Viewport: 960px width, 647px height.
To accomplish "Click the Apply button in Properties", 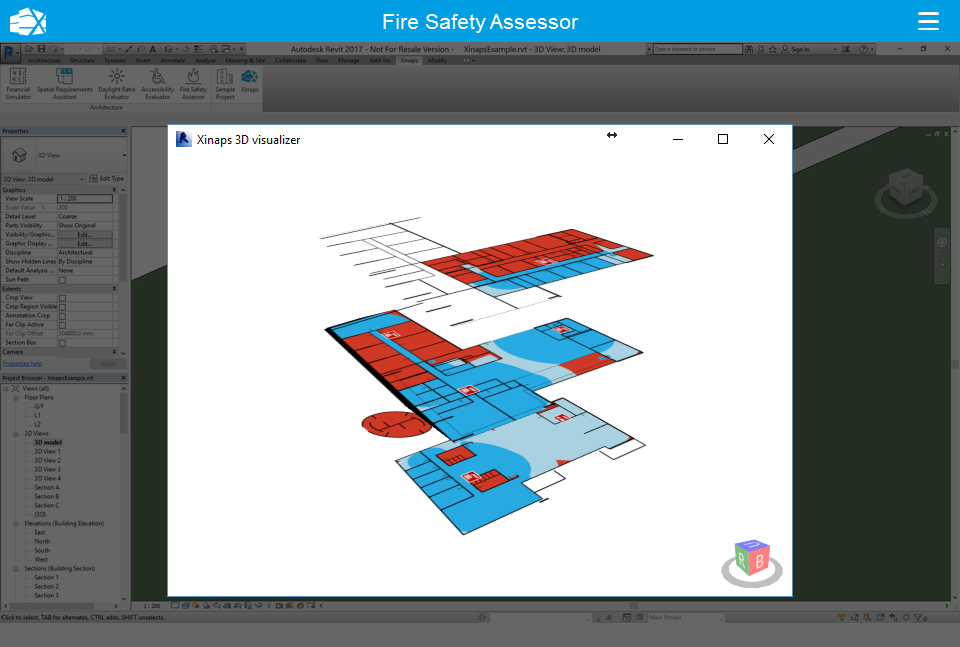I will tap(108, 364).
